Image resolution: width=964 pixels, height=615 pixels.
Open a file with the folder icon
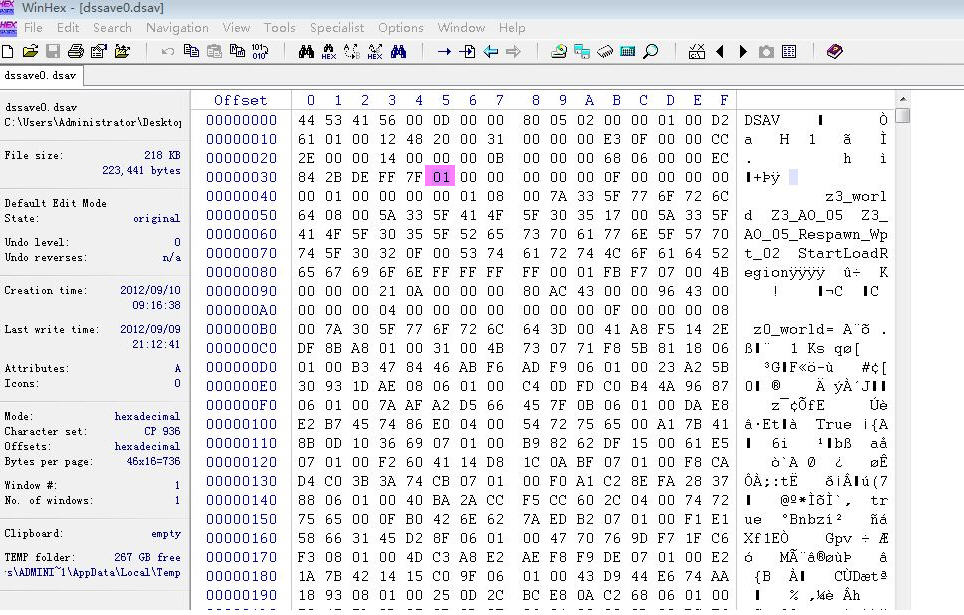click(x=30, y=51)
